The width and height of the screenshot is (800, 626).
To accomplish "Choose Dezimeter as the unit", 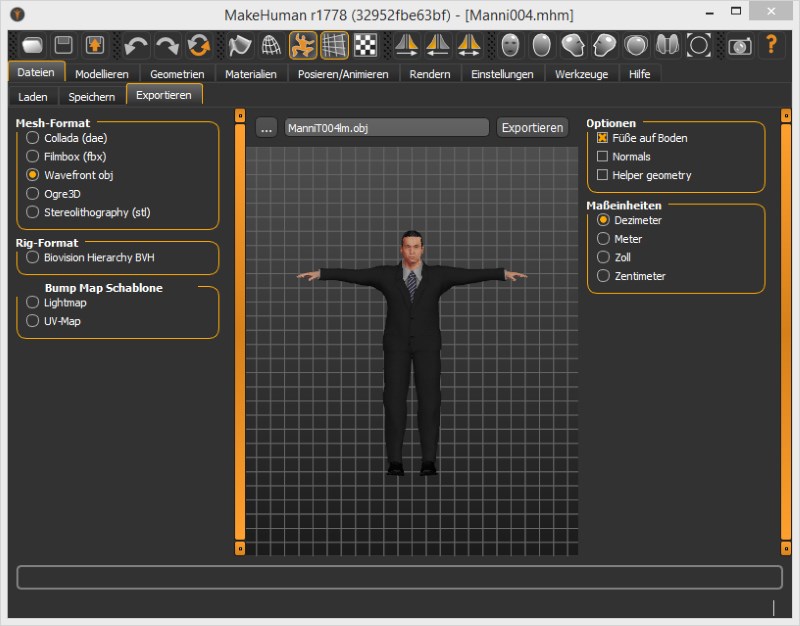I will pyautogui.click(x=629, y=220).
